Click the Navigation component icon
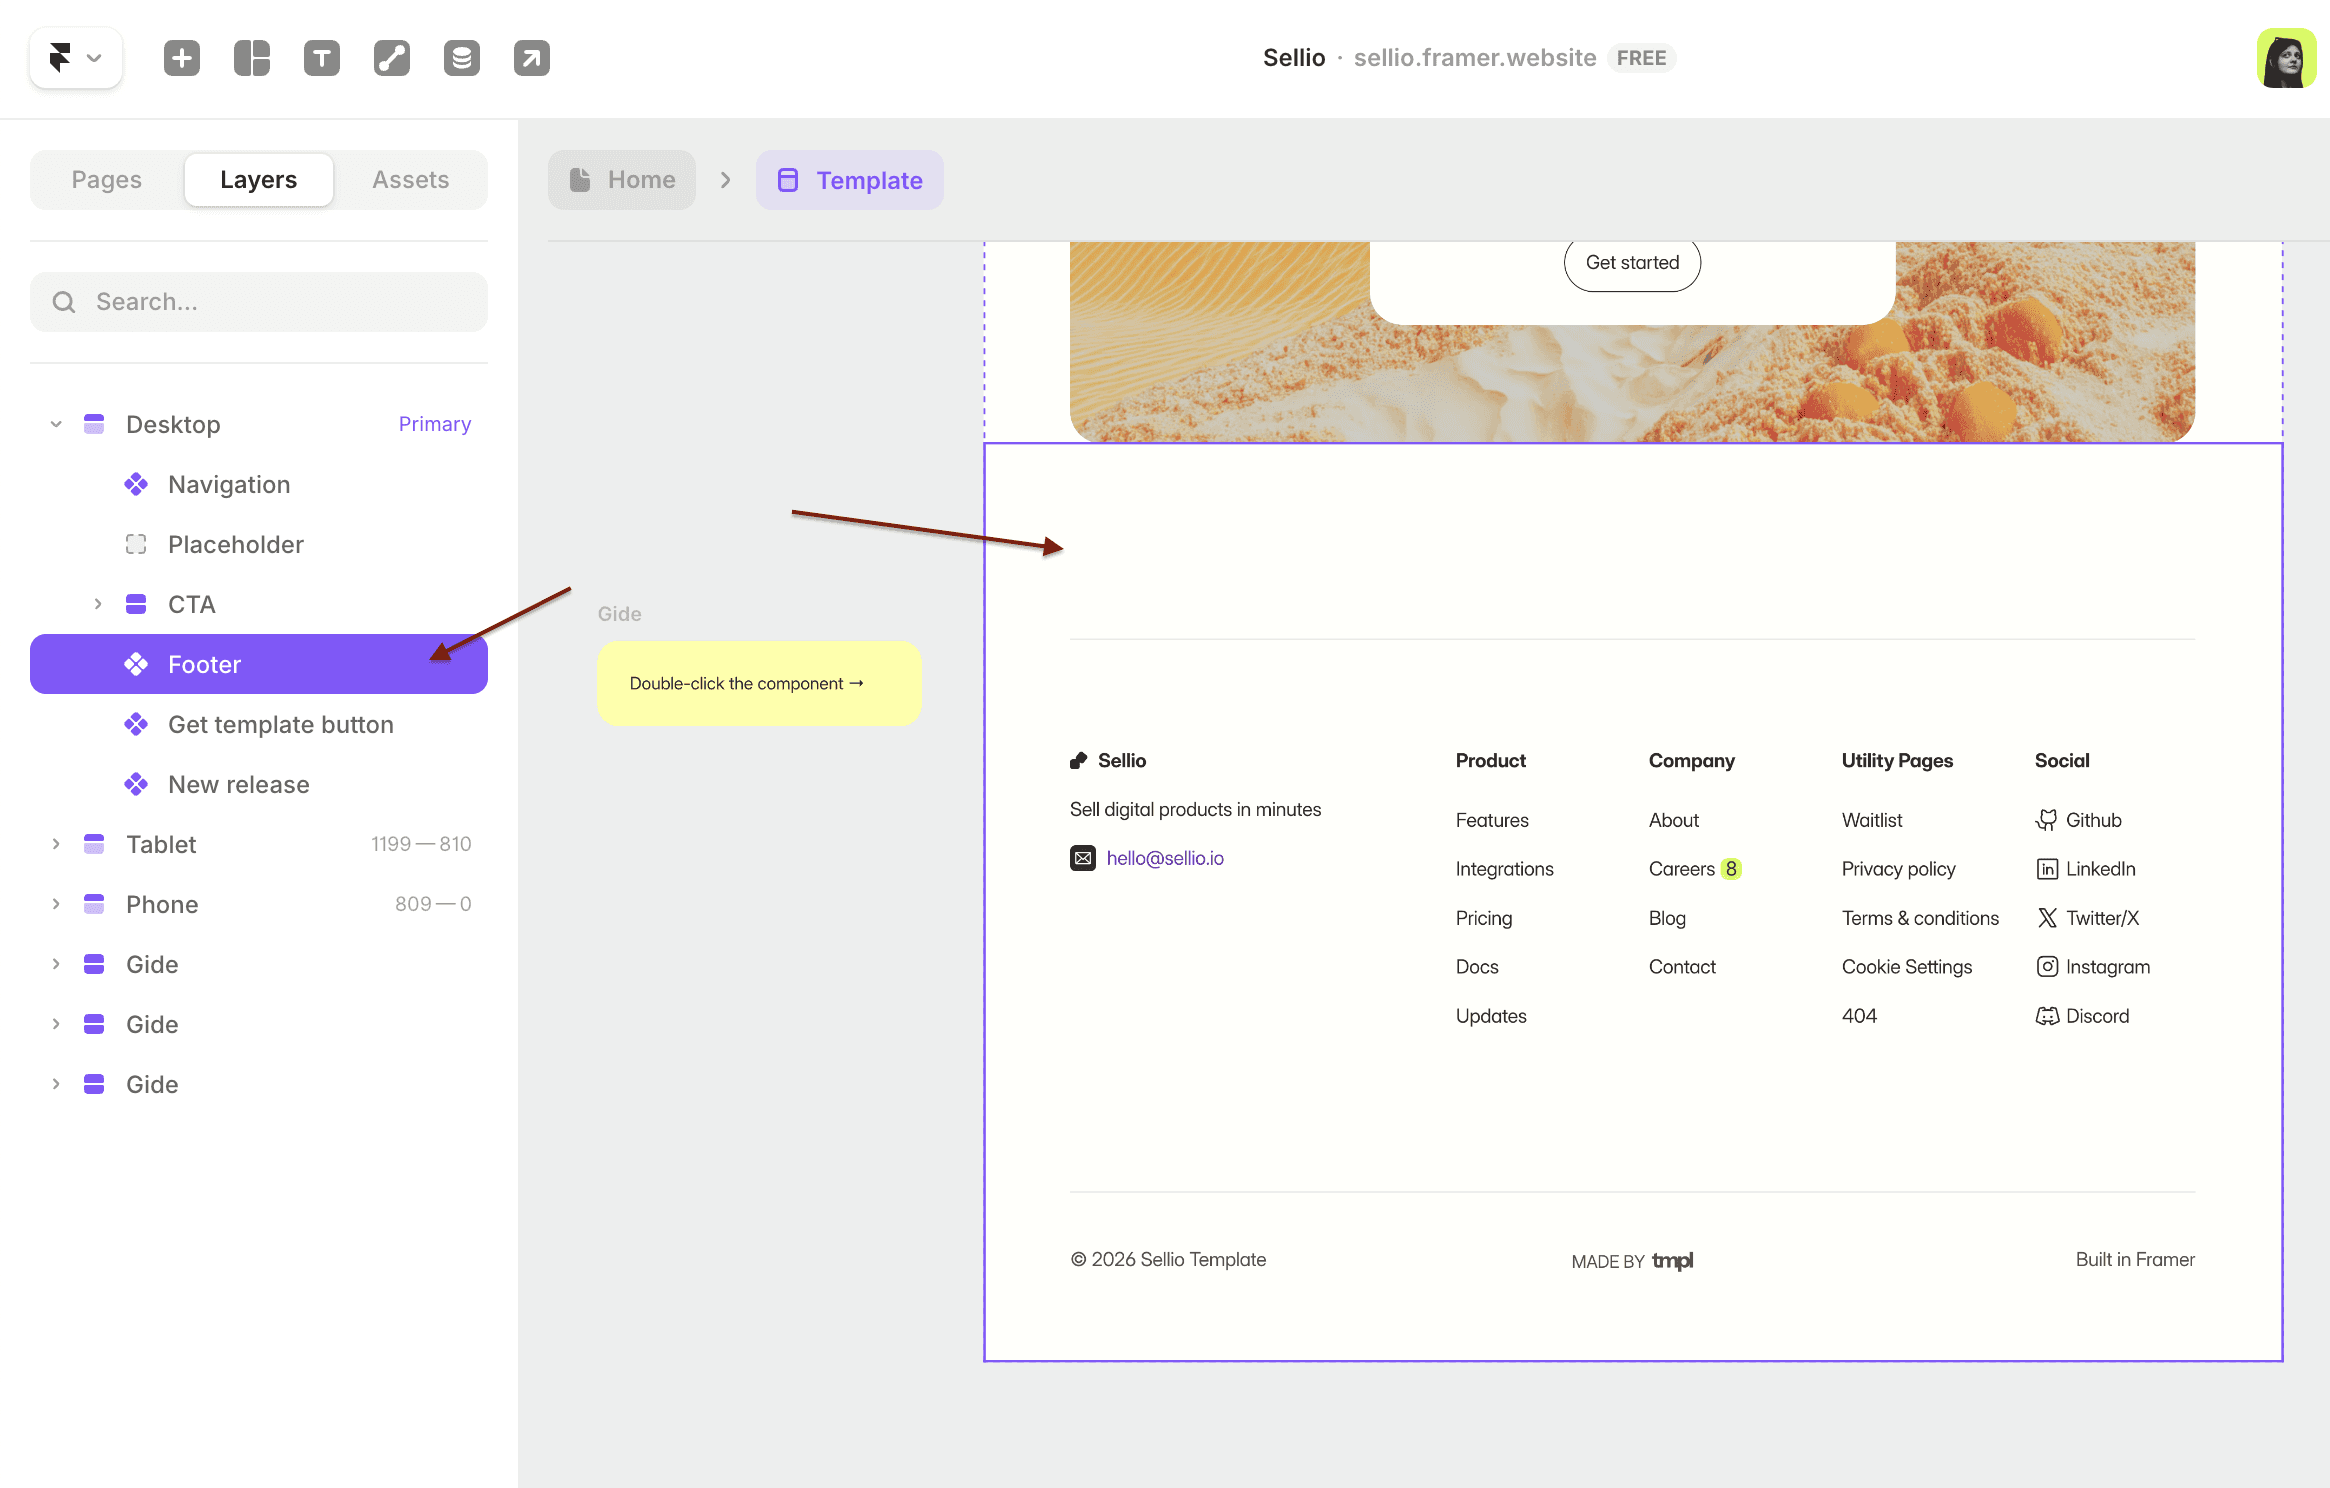This screenshot has height=1488, width=2330. (136, 484)
